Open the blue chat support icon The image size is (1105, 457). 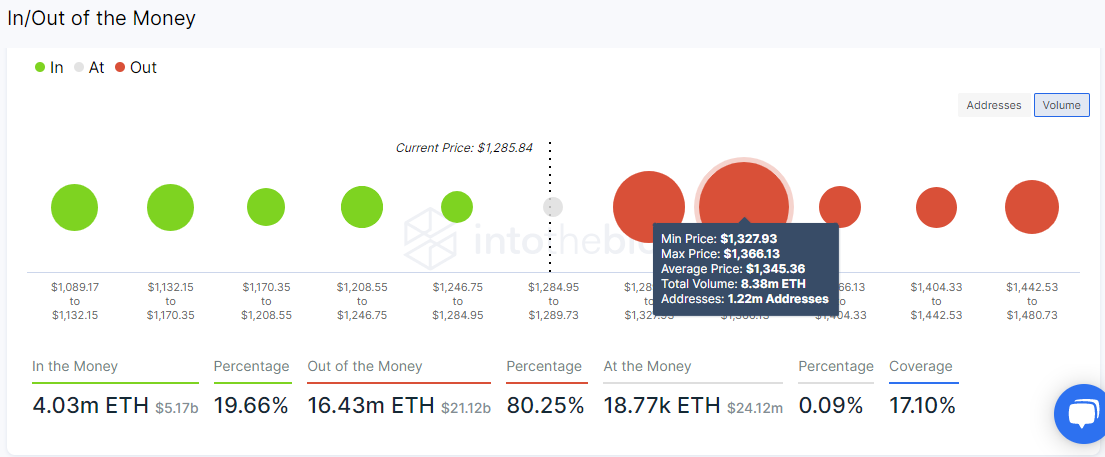(1082, 415)
